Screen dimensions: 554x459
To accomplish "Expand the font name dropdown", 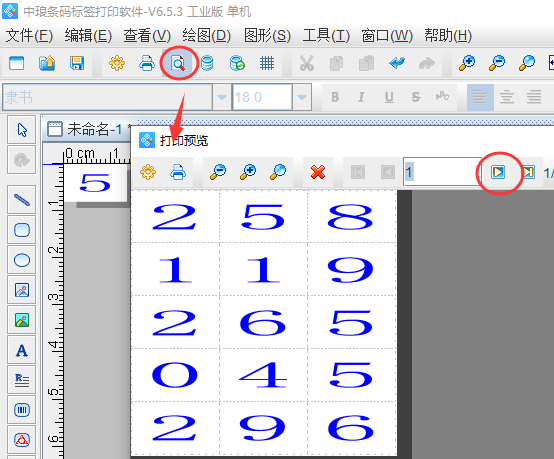I will pos(222,97).
